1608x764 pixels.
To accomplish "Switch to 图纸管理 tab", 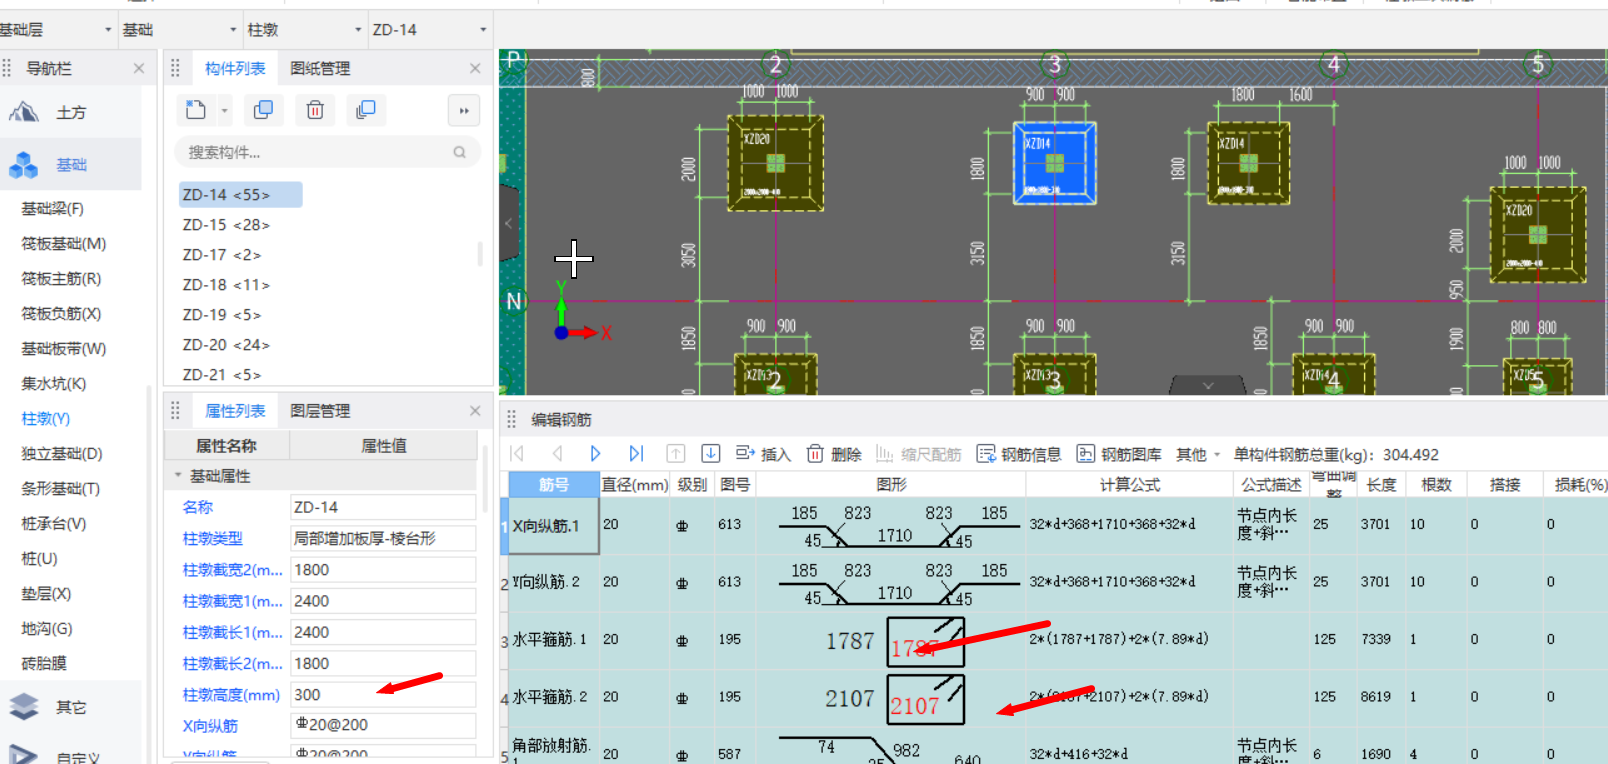I will tap(320, 68).
